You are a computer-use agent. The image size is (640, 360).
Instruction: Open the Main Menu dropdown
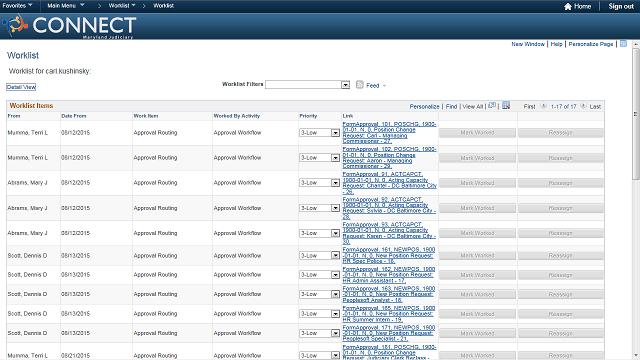(x=66, y=6)
